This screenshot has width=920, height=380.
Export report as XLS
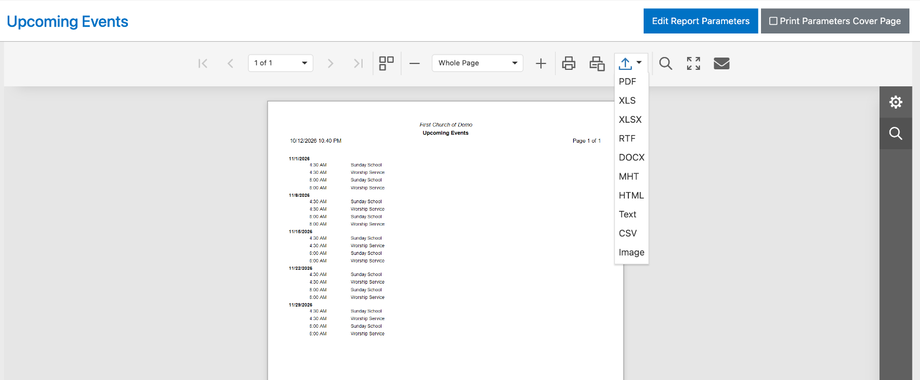pos(627,100)
